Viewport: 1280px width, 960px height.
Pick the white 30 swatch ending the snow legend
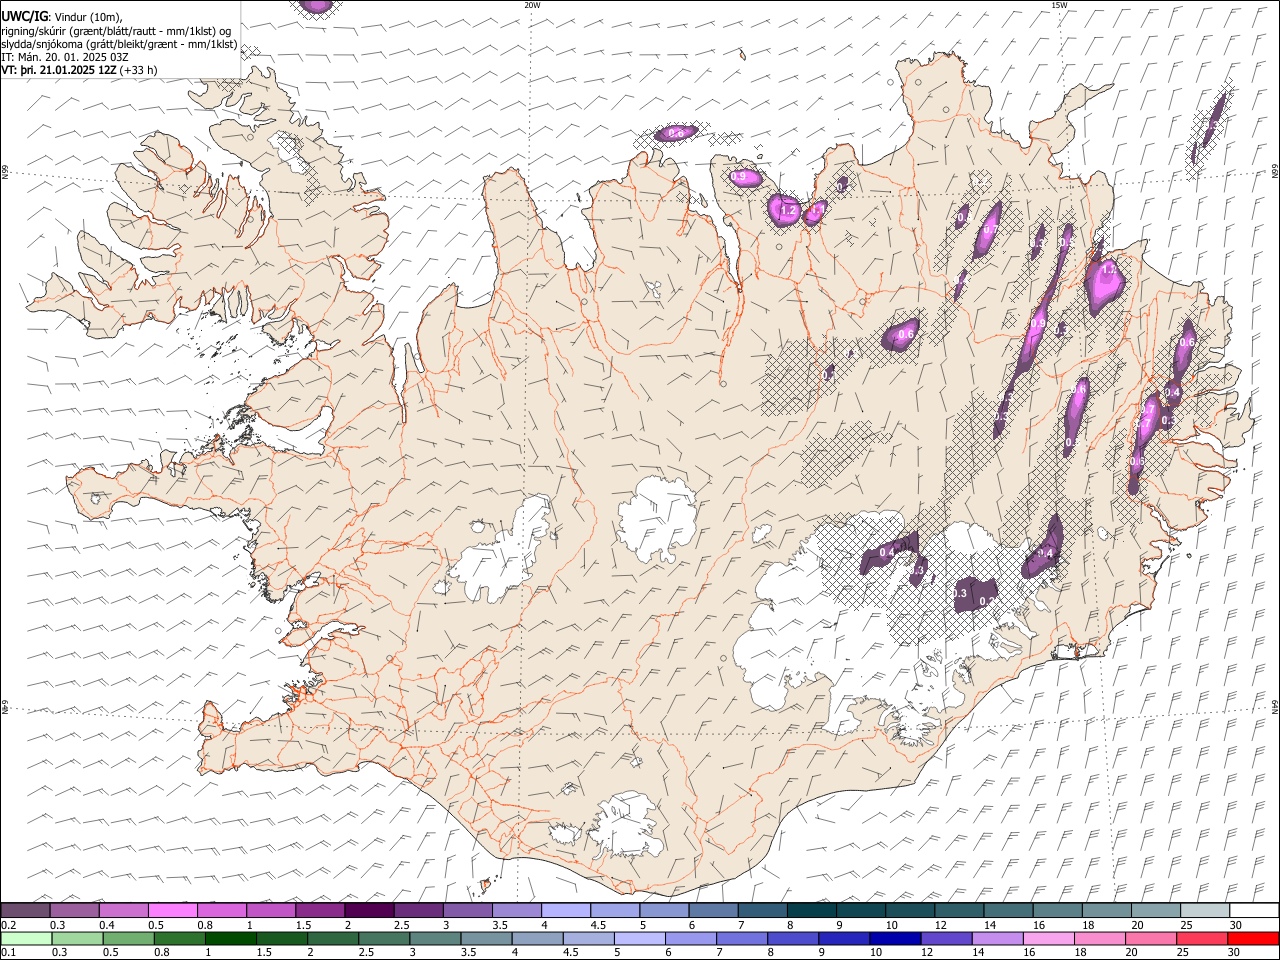tap(1253, 910)
